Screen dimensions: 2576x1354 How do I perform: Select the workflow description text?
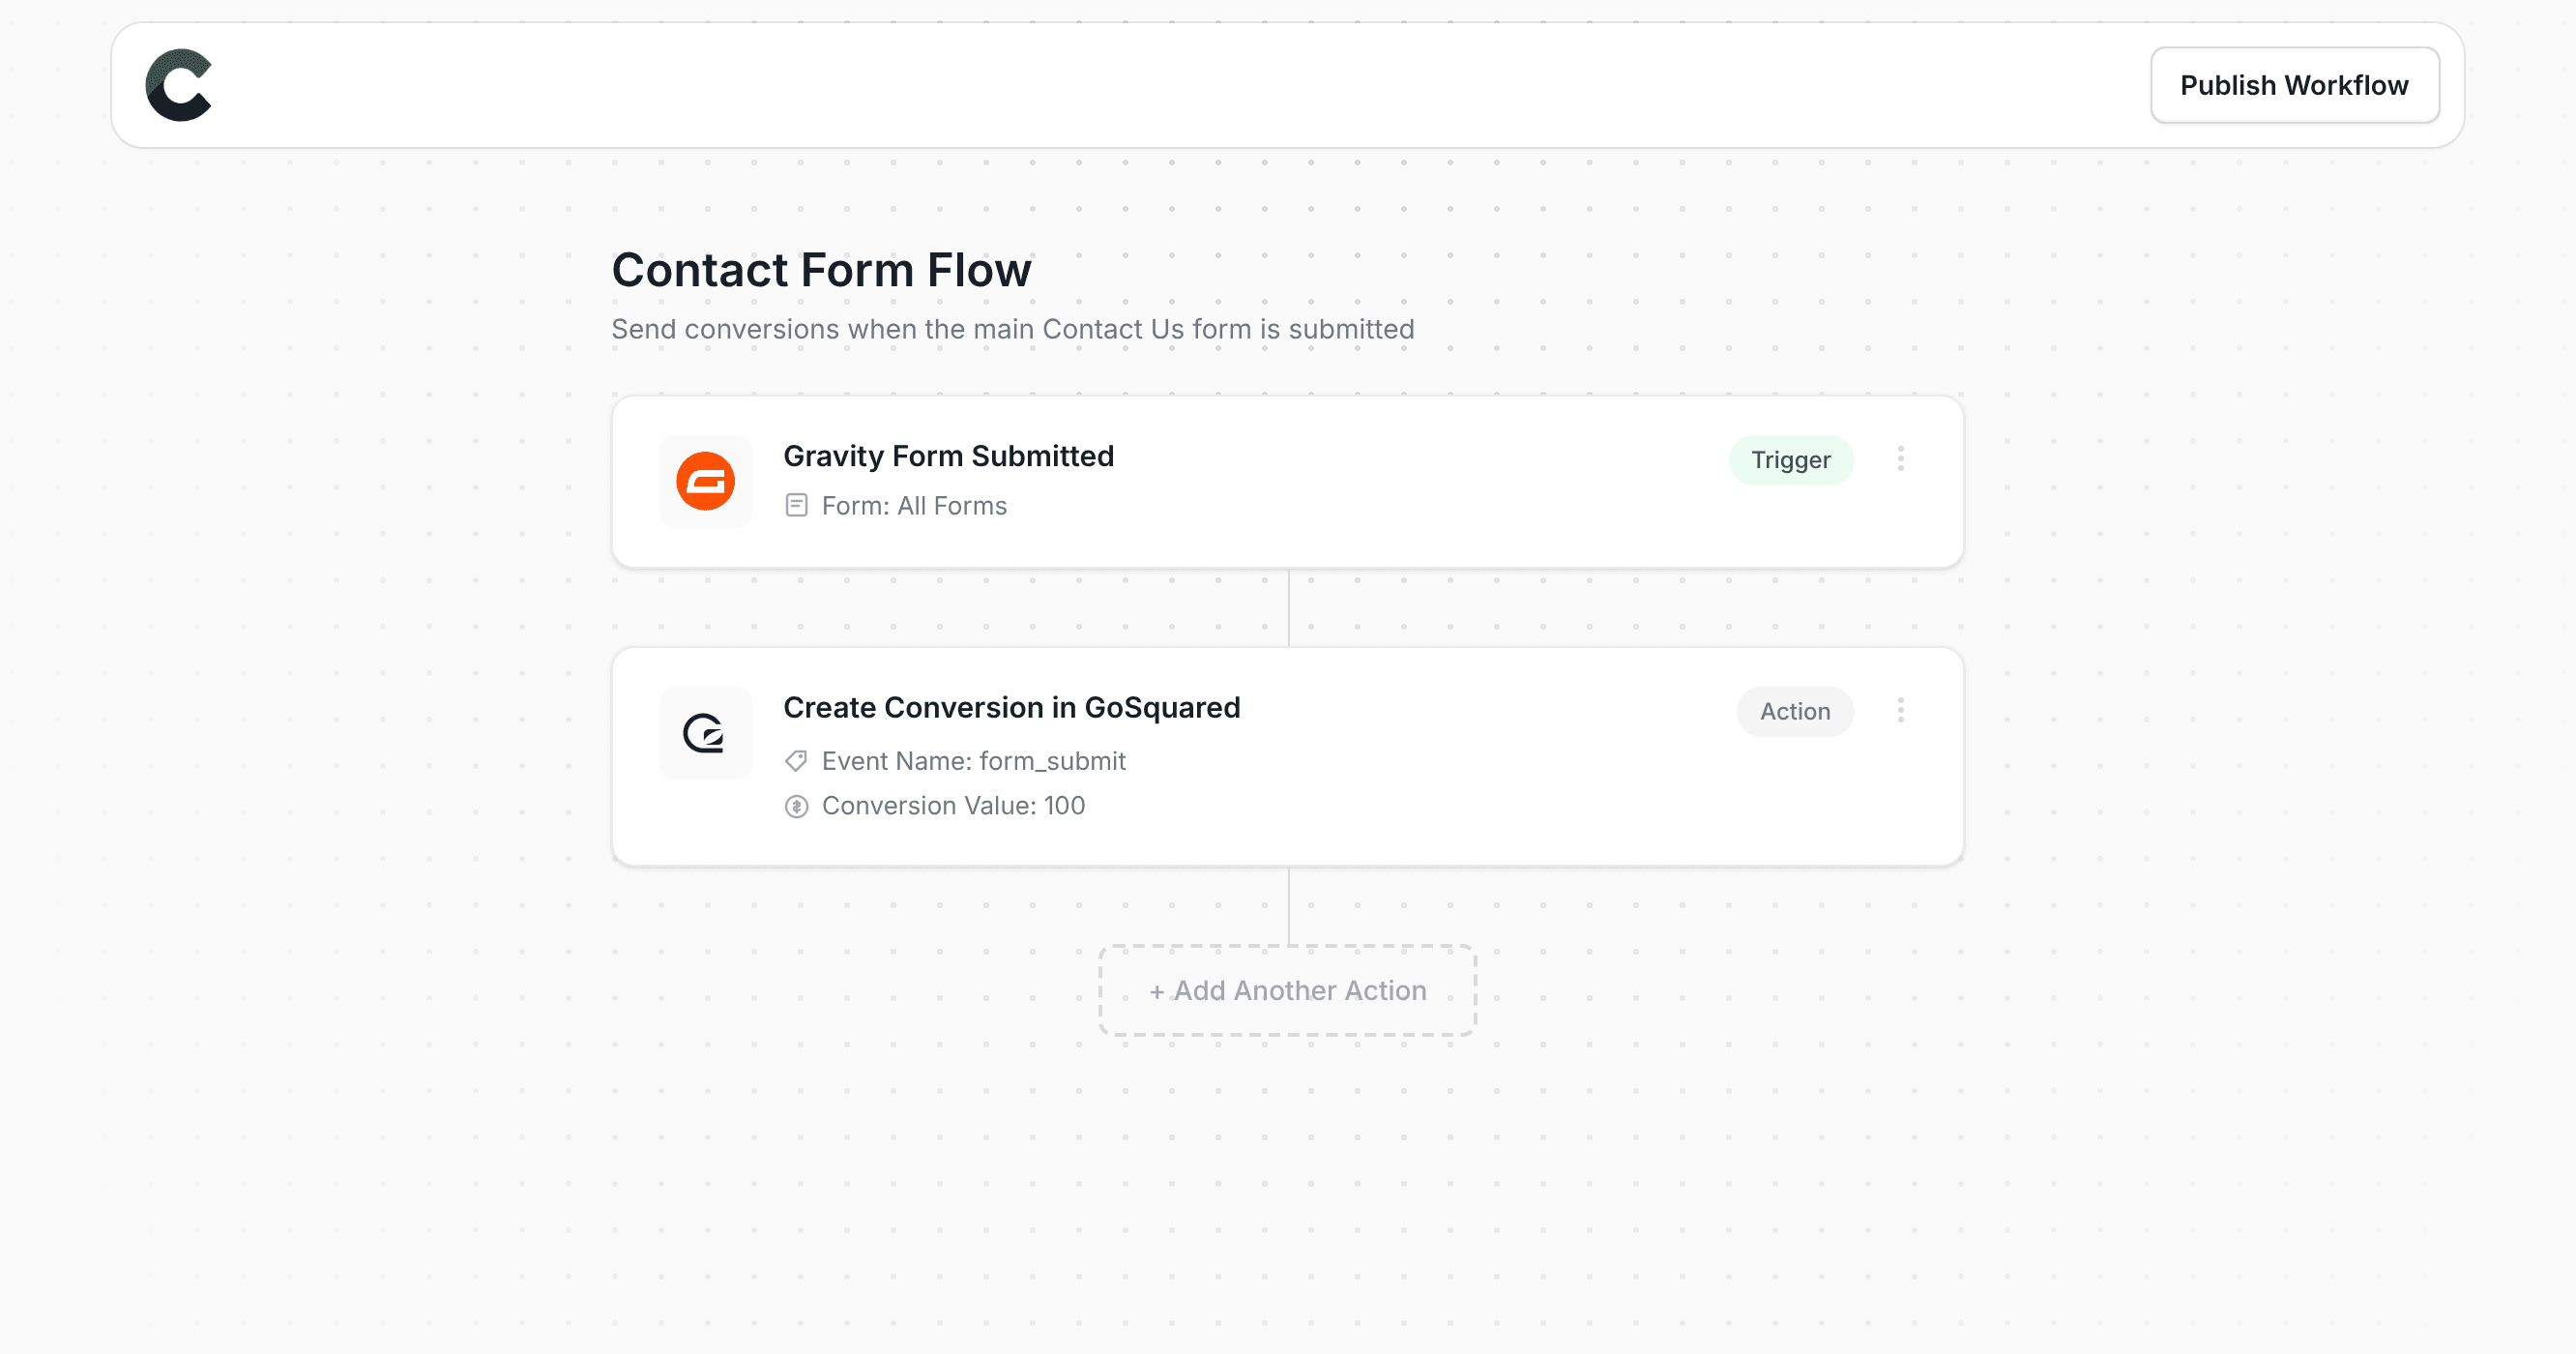click(1013, 328)
